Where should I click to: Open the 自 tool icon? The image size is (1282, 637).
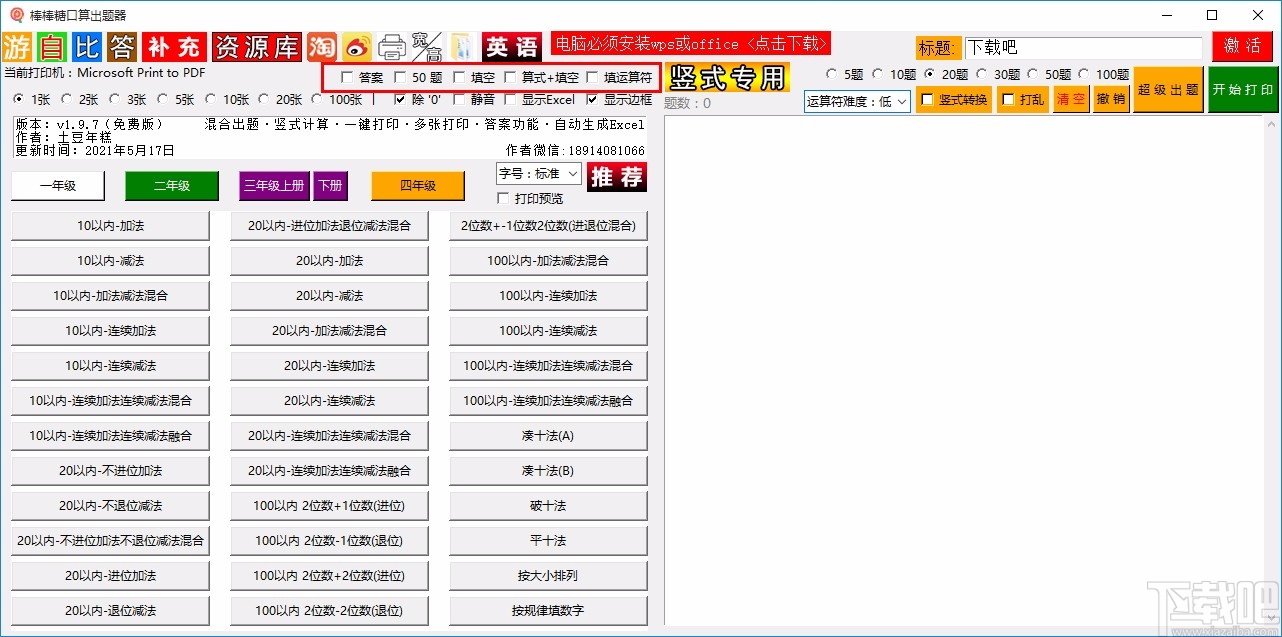tap(50, 45)
